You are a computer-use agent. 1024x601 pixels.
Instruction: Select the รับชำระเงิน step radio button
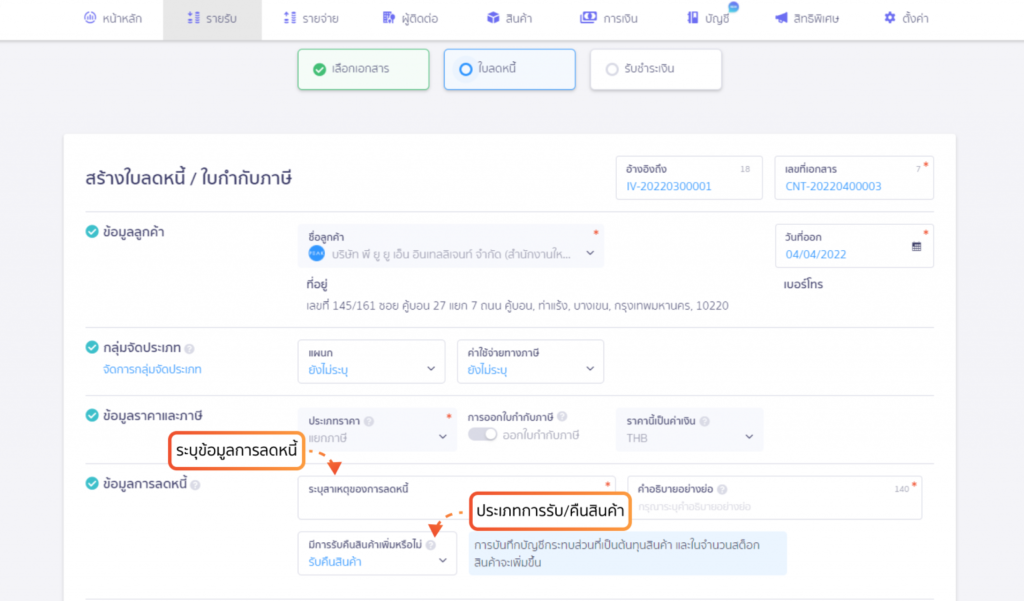coord(612,69)
